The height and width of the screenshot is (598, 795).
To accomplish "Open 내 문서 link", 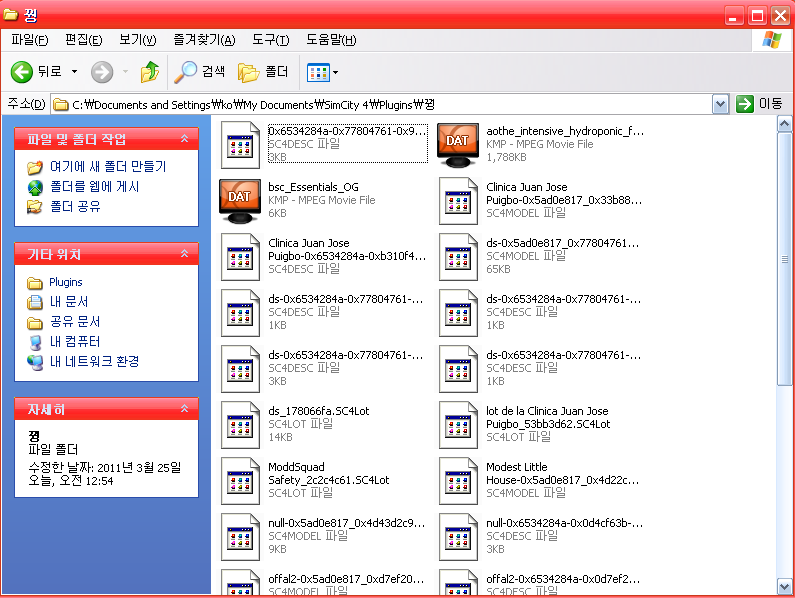I will [68, 302].
